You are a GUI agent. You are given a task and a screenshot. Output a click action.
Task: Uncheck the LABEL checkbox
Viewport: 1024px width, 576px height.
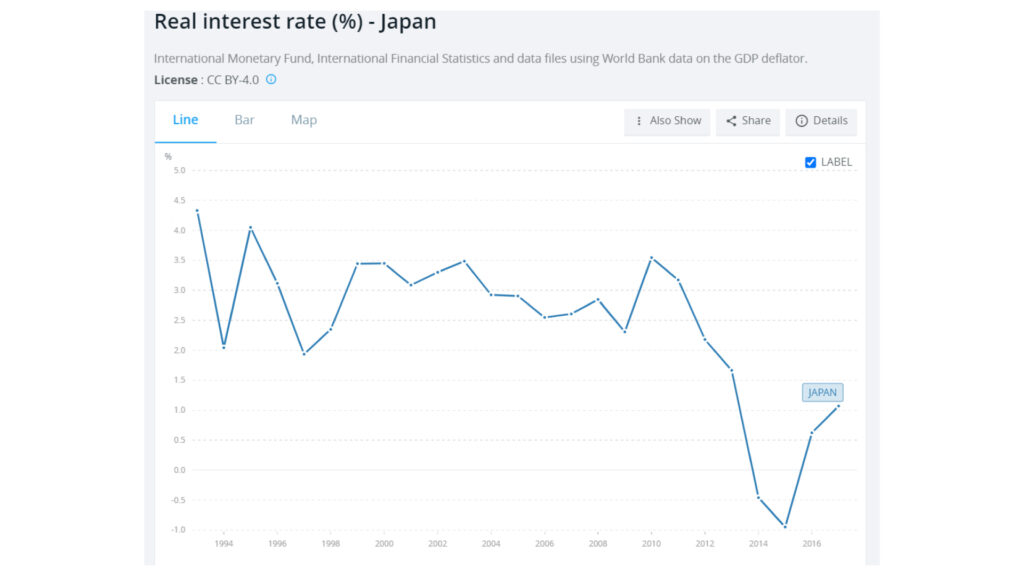click(810, 163)
